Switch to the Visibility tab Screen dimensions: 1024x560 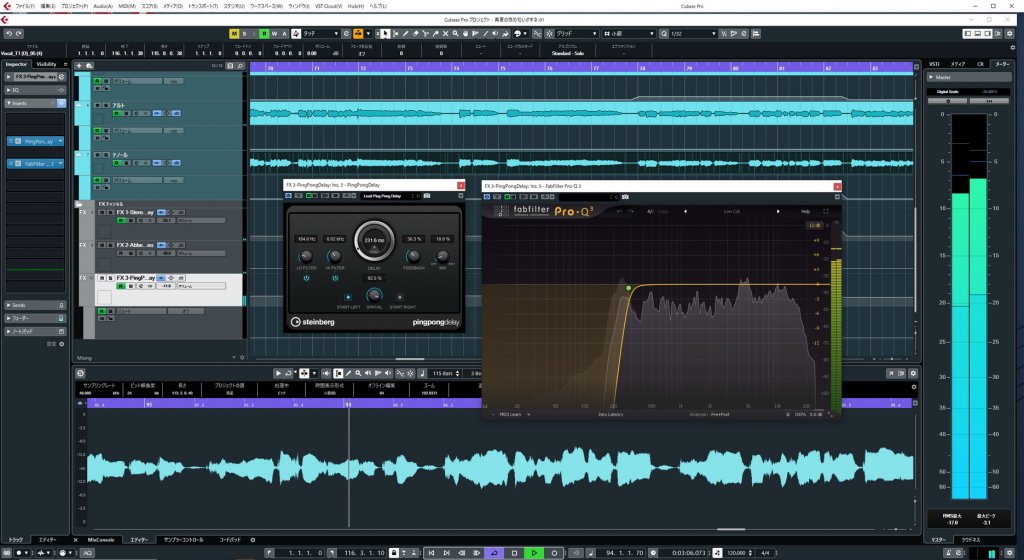pos(47,64)
